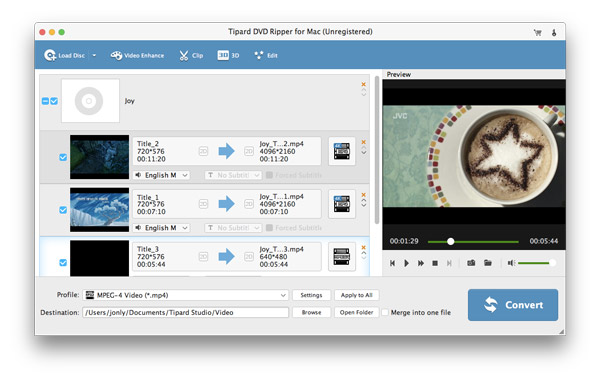The height and width of the screenshot is (382, 600).
Task: Click the Convert button
Action: pyautogui.click(x=513, y=305)
